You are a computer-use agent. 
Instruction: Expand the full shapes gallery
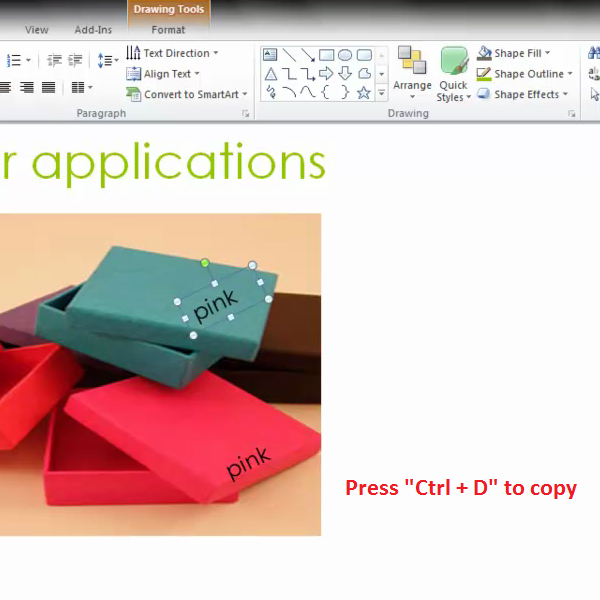[382, 92]
